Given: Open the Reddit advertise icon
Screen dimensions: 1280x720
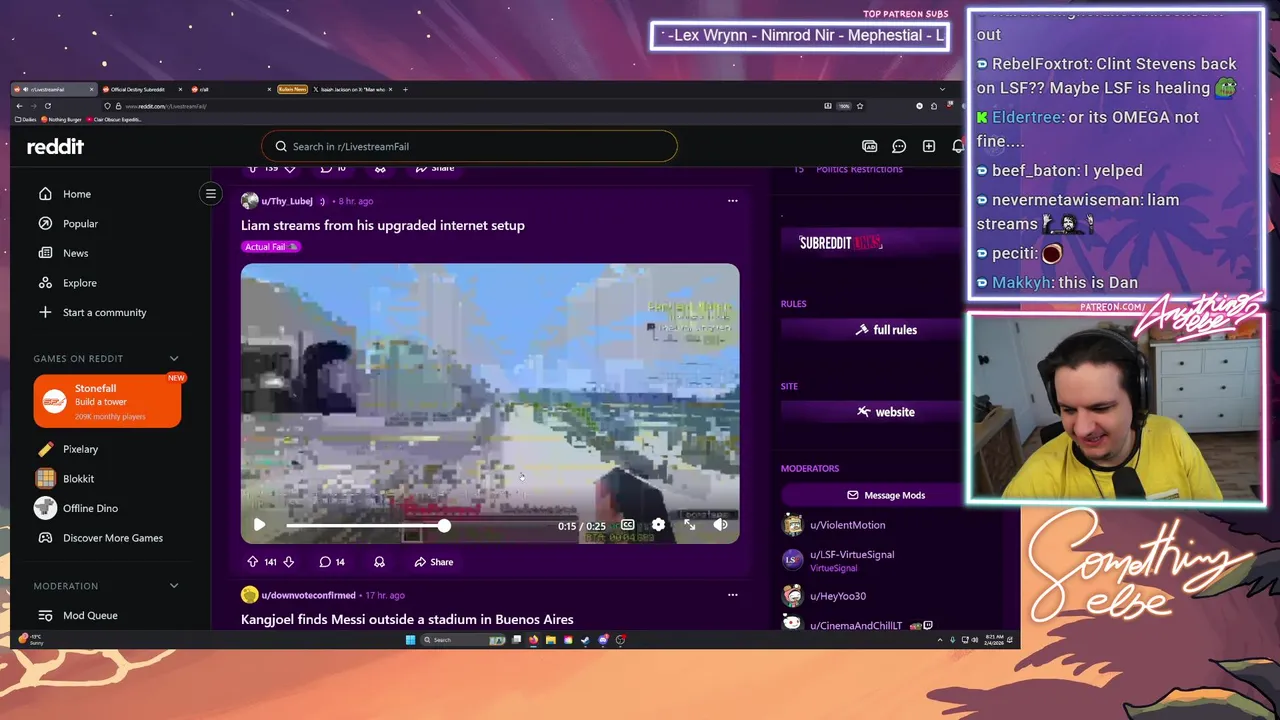Looking at the screenshot, I should (x=870, y=146).
